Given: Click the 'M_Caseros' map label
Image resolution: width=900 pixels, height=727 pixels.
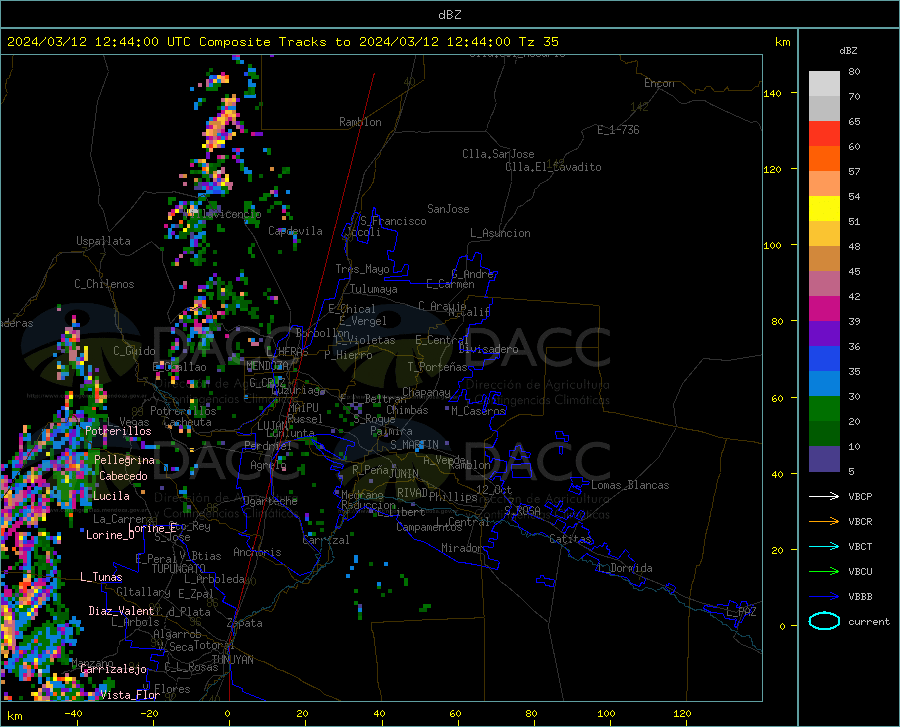Looking at the screenshot, I should click(478, 411).
